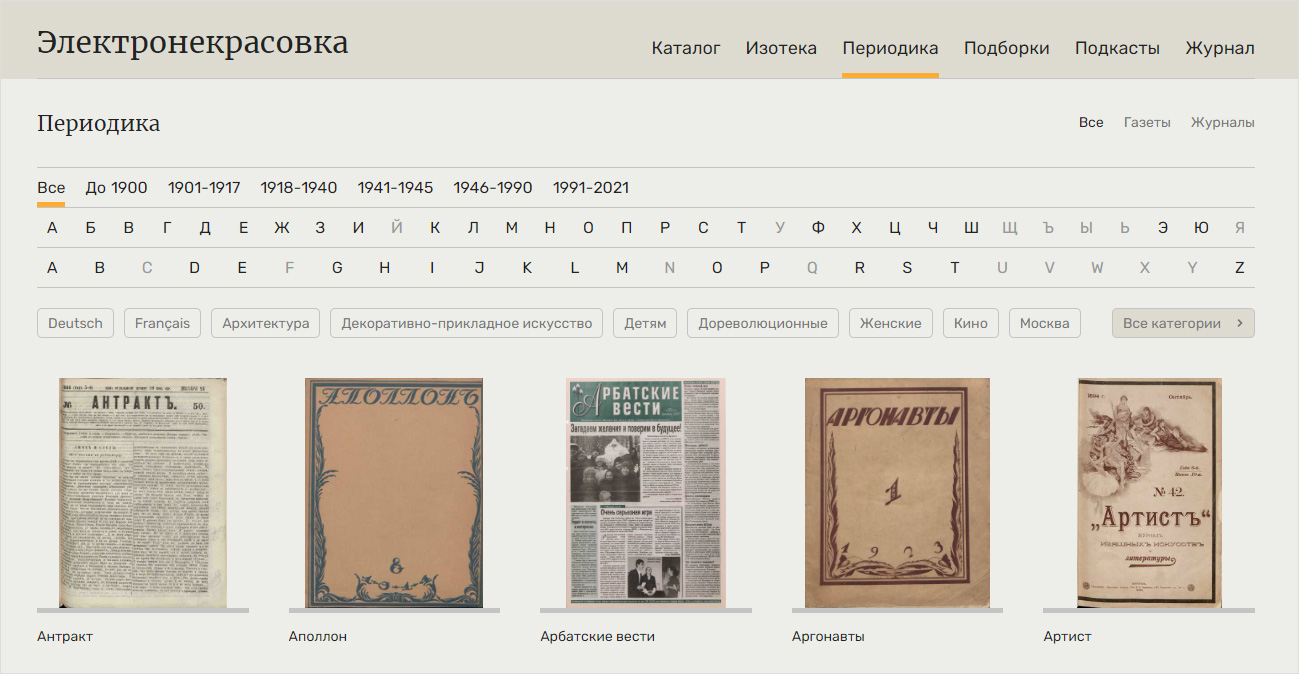Filter periodicals by Газеты
1299x674 pixels.
pos(1147,122)
